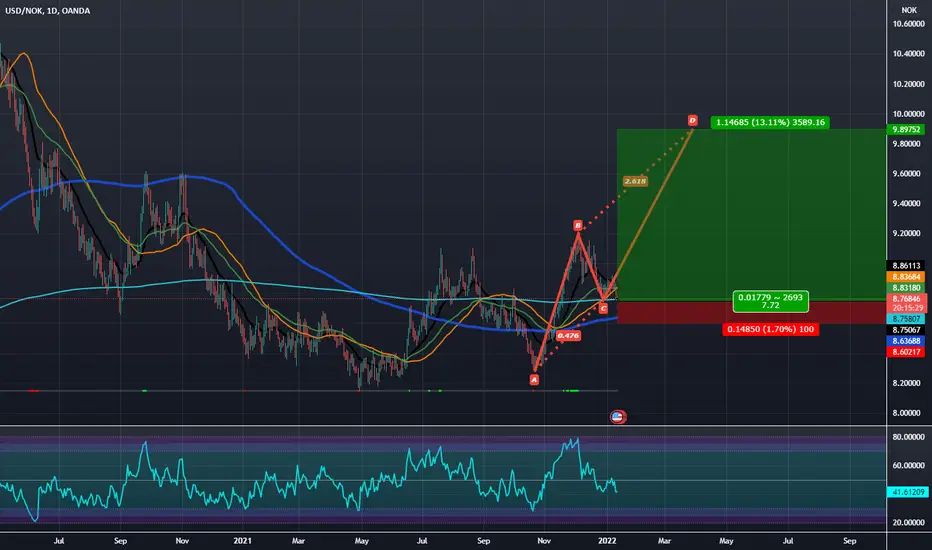Click the 10.00000 price axis level
This screenshot has height=550, width=932.
tap(909, 114)
